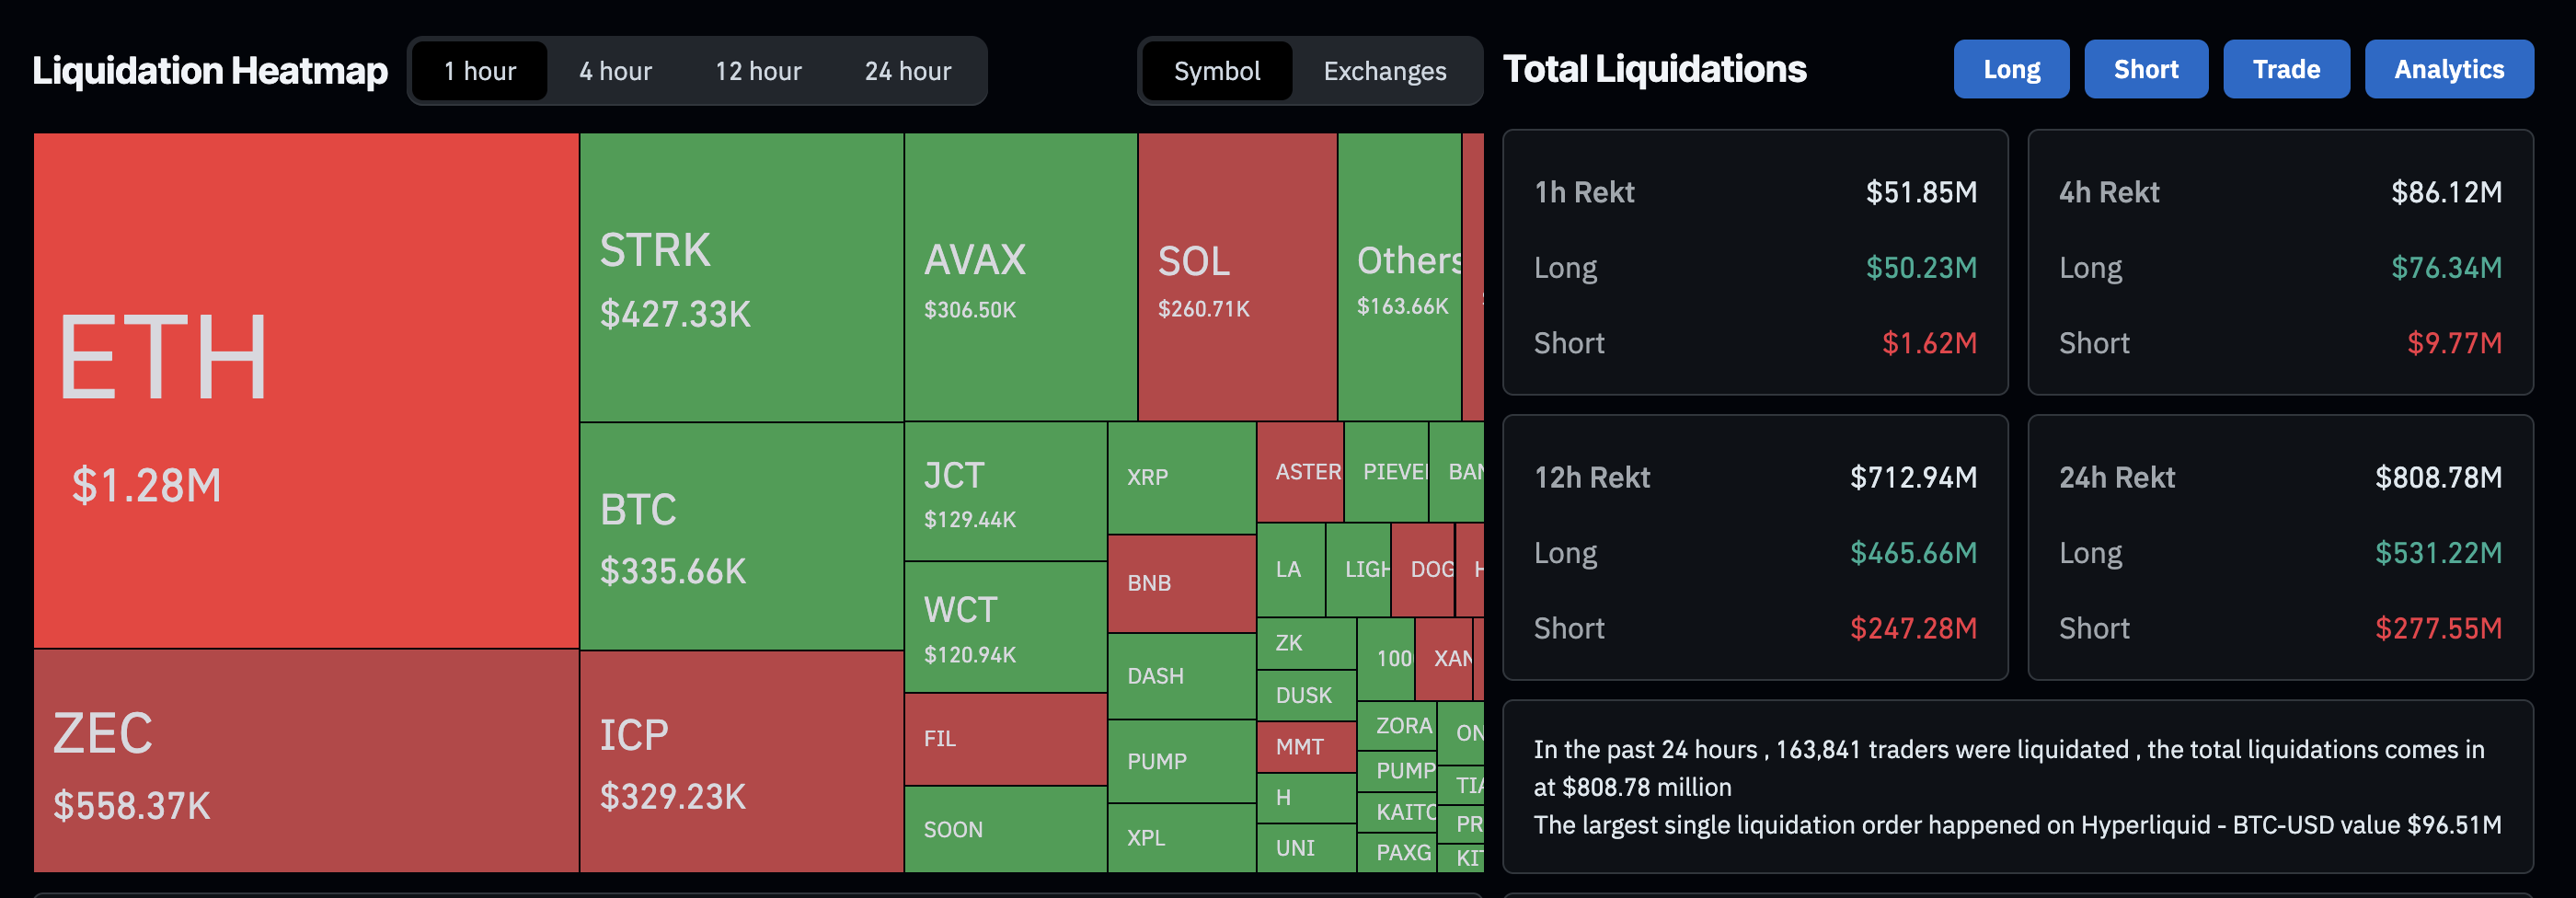
Task: Switch to the 12 hour timeframe
Action: 758,71
